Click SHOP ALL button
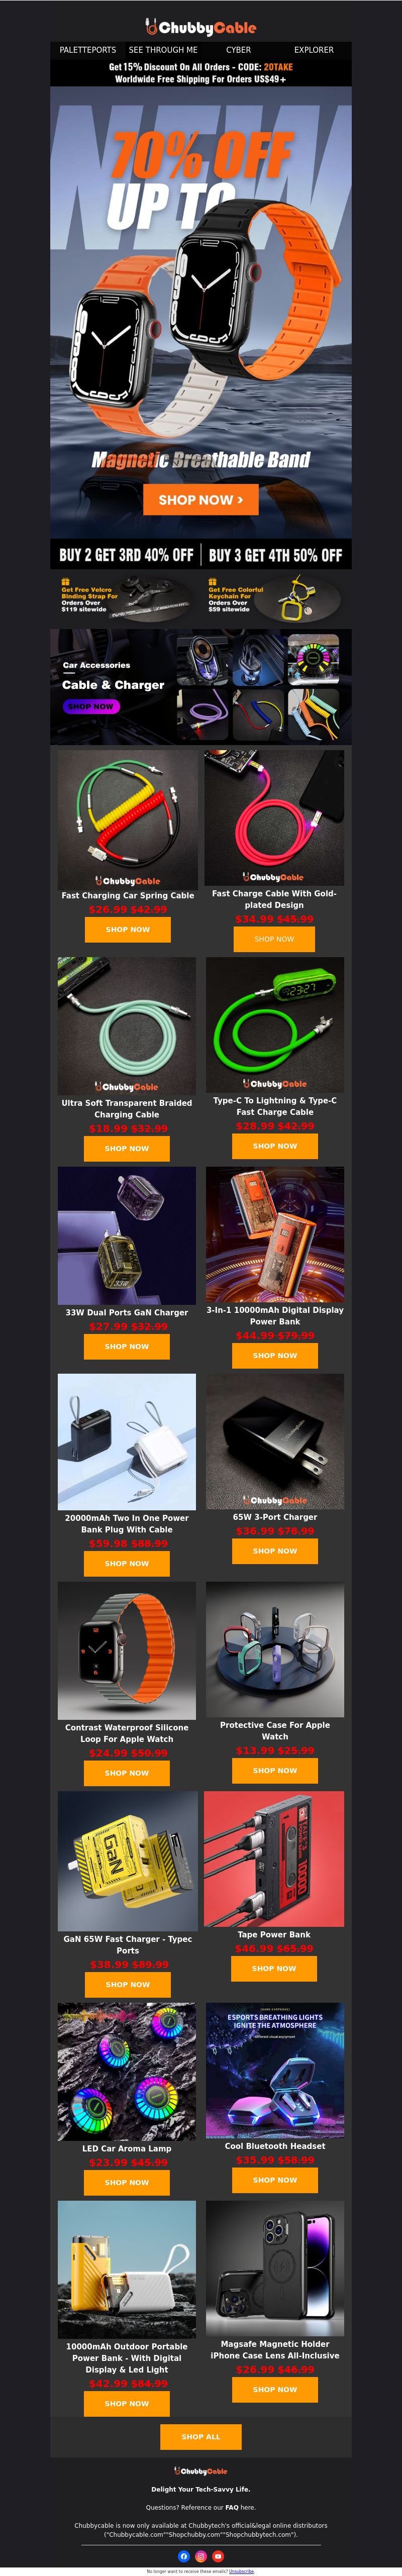Image resolution: width=402 pixels, height=2576 pixels. click(x=201, y=2437)
